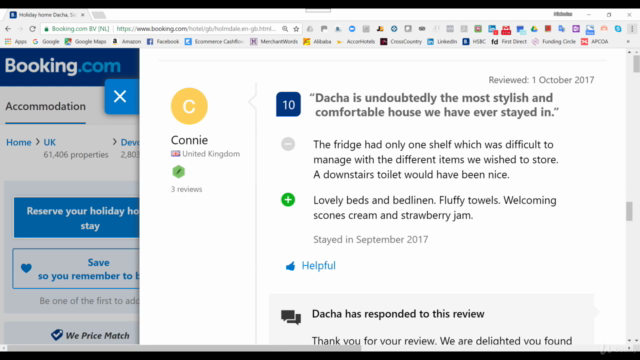Click Connie's yellow C avatar
Screen dimensions: 640x360
pyautogui.click(x=189, y=106)
